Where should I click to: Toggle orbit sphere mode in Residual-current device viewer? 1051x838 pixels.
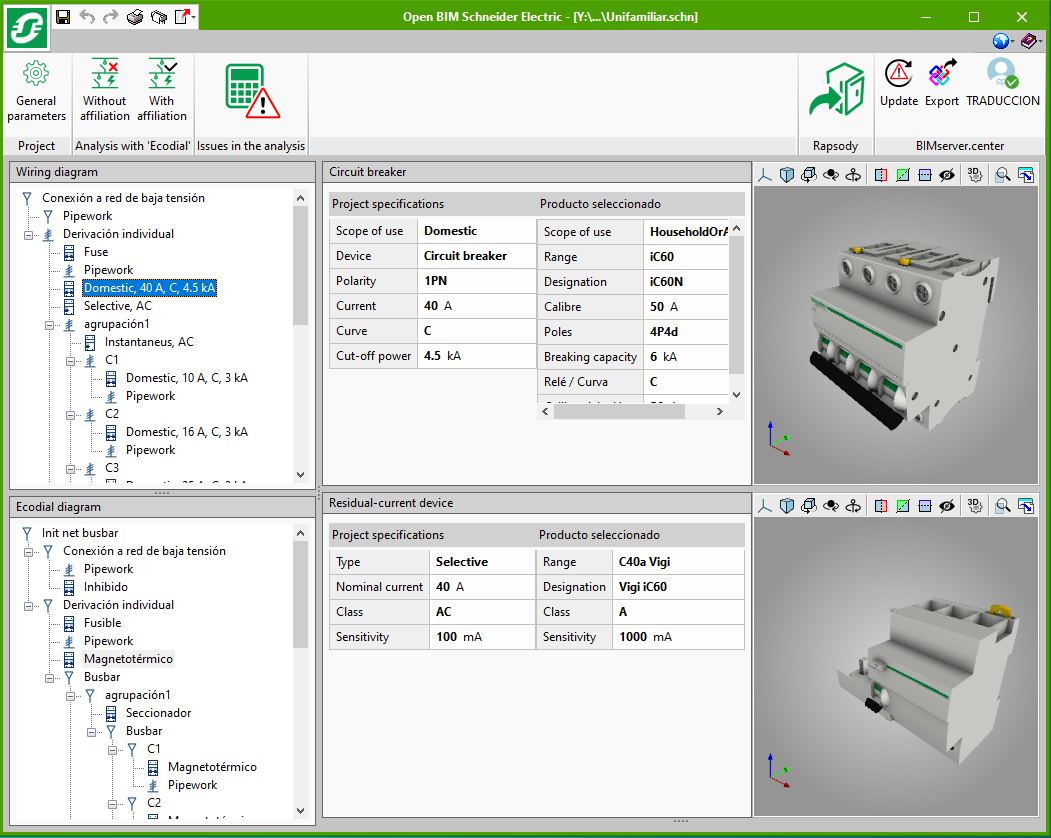coord(831,506)
